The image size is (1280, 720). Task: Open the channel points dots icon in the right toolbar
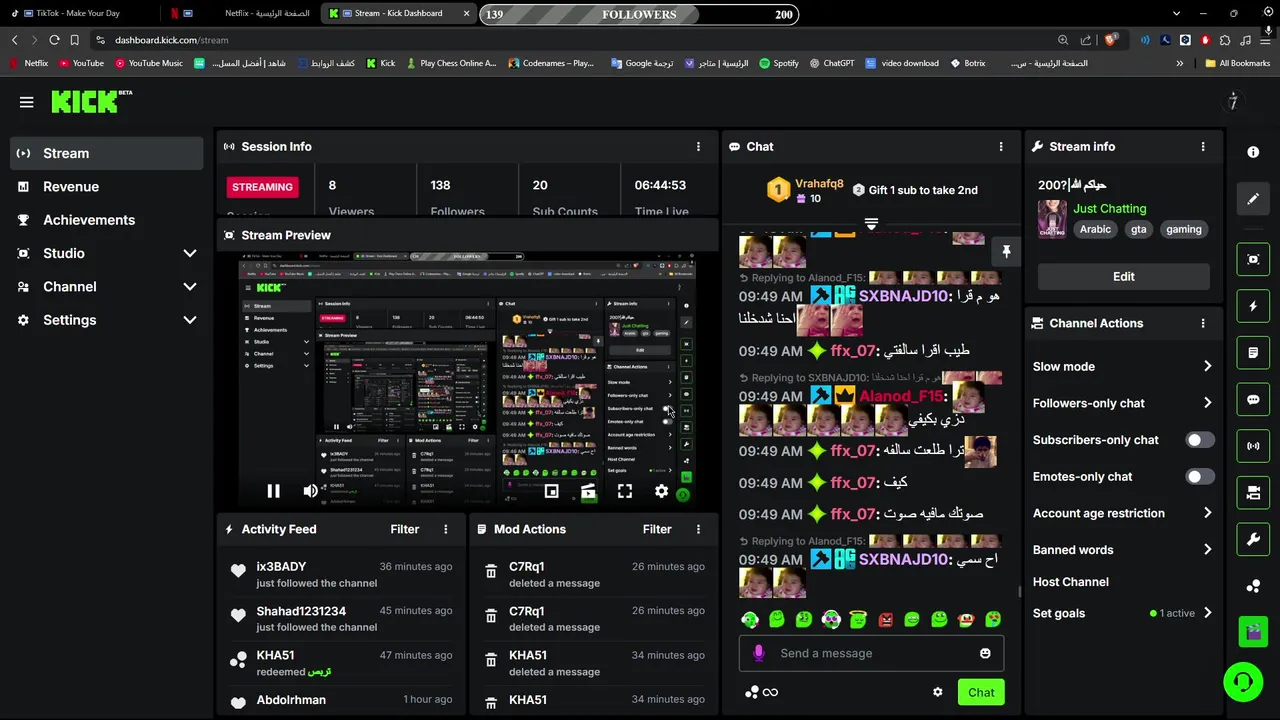click(1253, 586)
